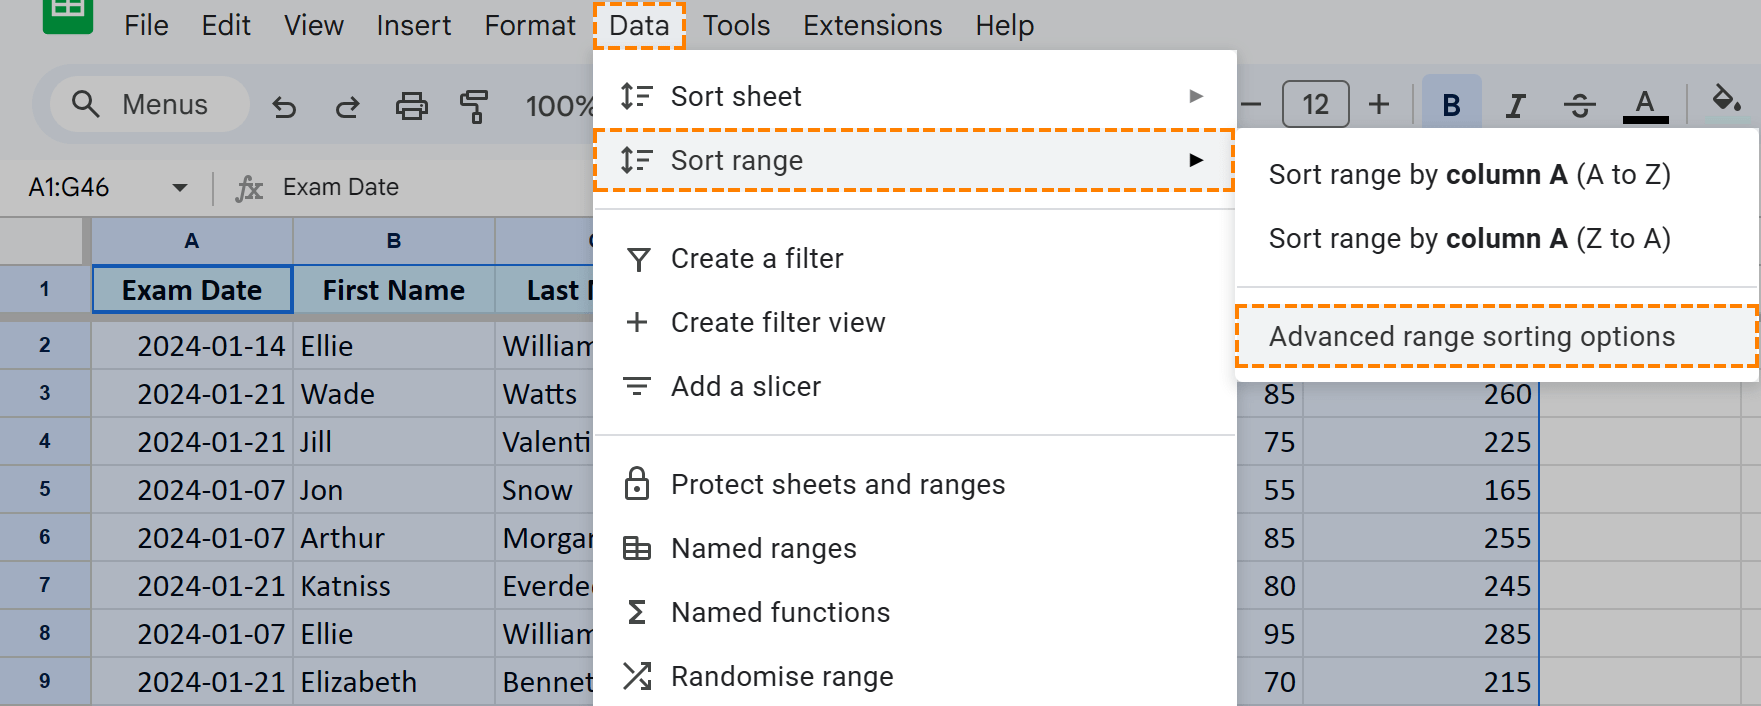Viewport: 1761px width, 706px height.
Task: Select Add a slicer
Action: (914, 386)
